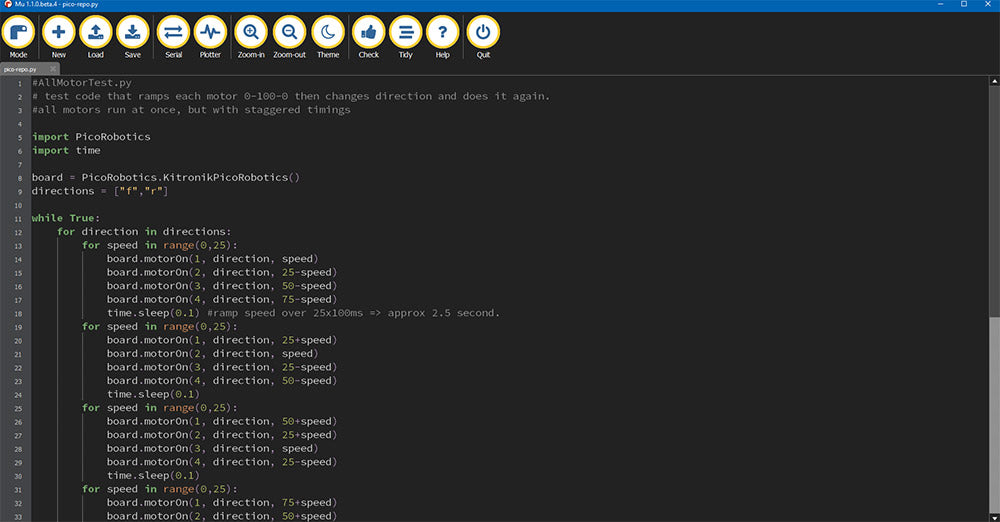Click on the 'import time' line
This screenshot has width=1000, height=522.
click(x=66, y=150)
